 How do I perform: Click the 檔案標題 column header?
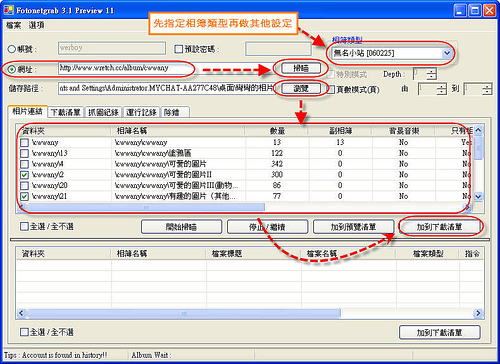point(253,254)
